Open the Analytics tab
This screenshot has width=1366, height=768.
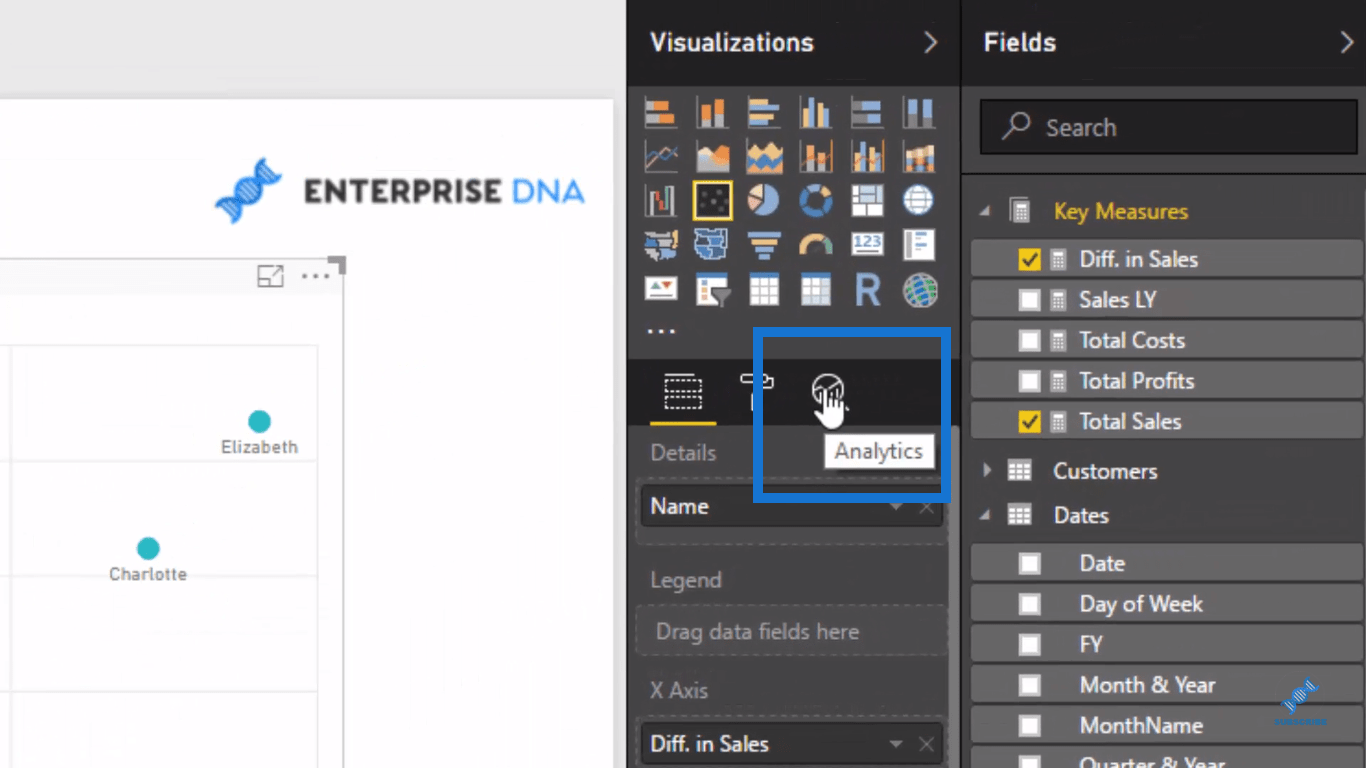(x=828, y=391)
